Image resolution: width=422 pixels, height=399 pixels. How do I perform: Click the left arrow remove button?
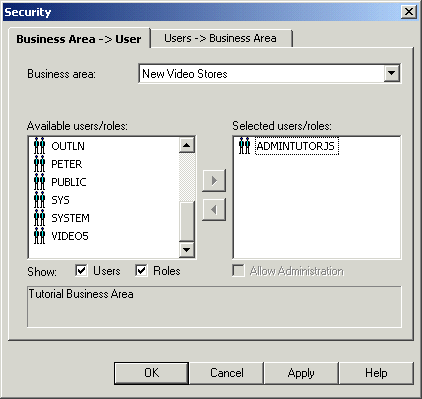[x=214, y=210]
